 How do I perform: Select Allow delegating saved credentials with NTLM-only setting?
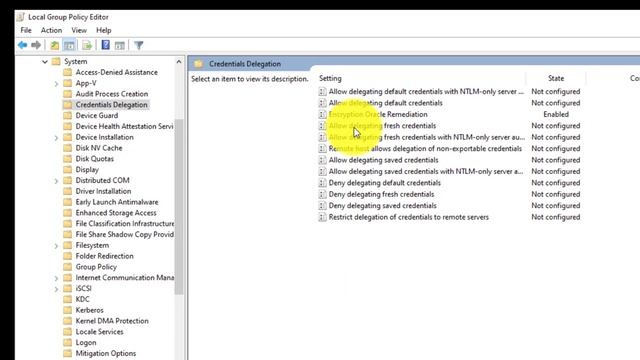pos(426,171)
